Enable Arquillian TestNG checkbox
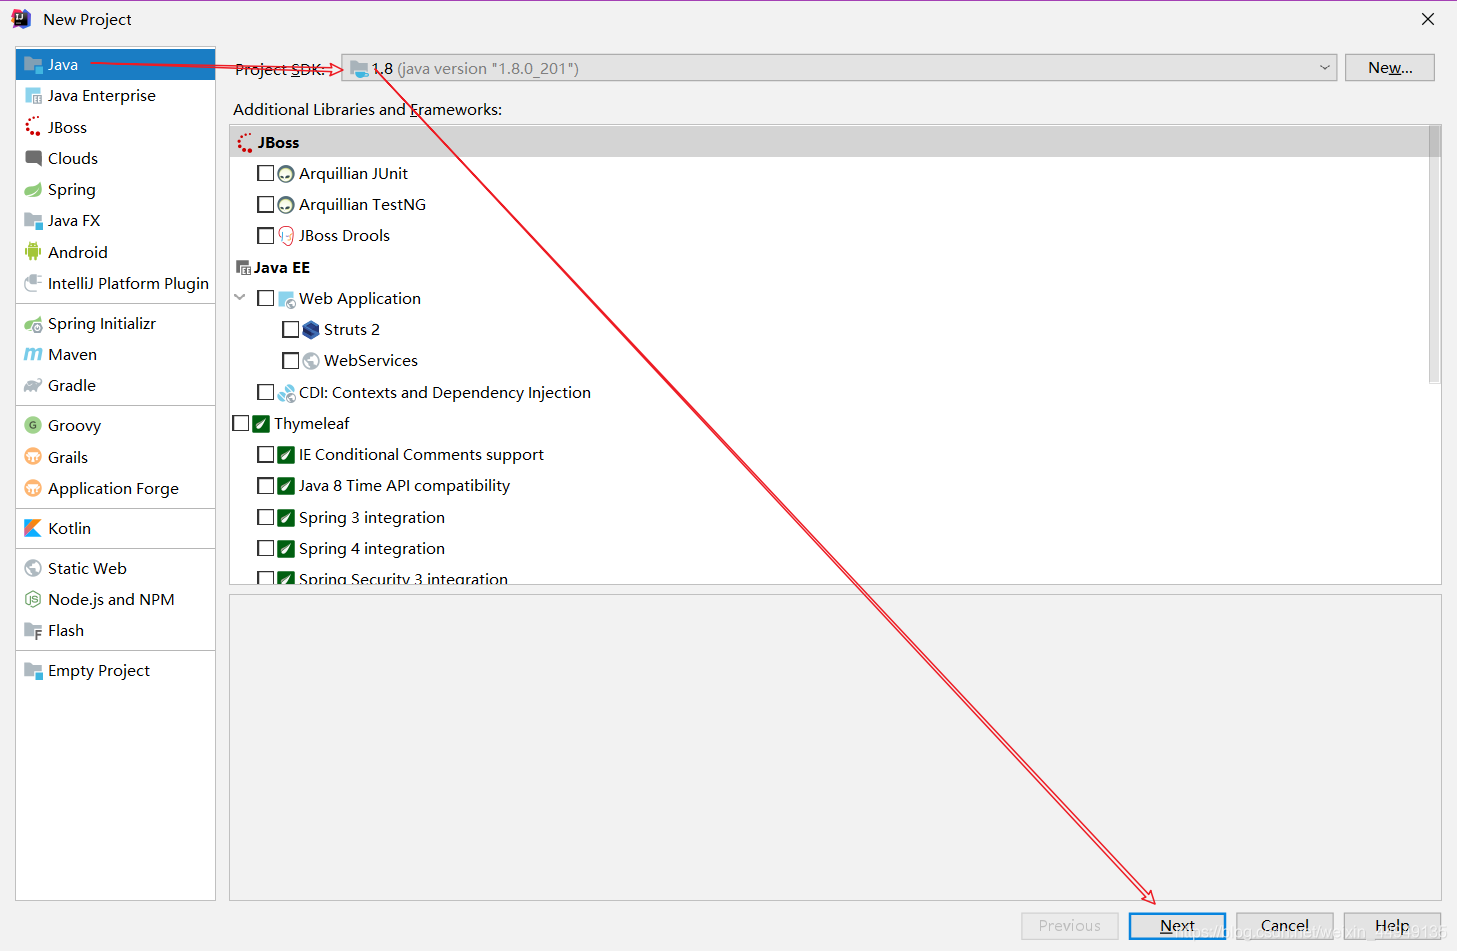 tap(265, 204)
